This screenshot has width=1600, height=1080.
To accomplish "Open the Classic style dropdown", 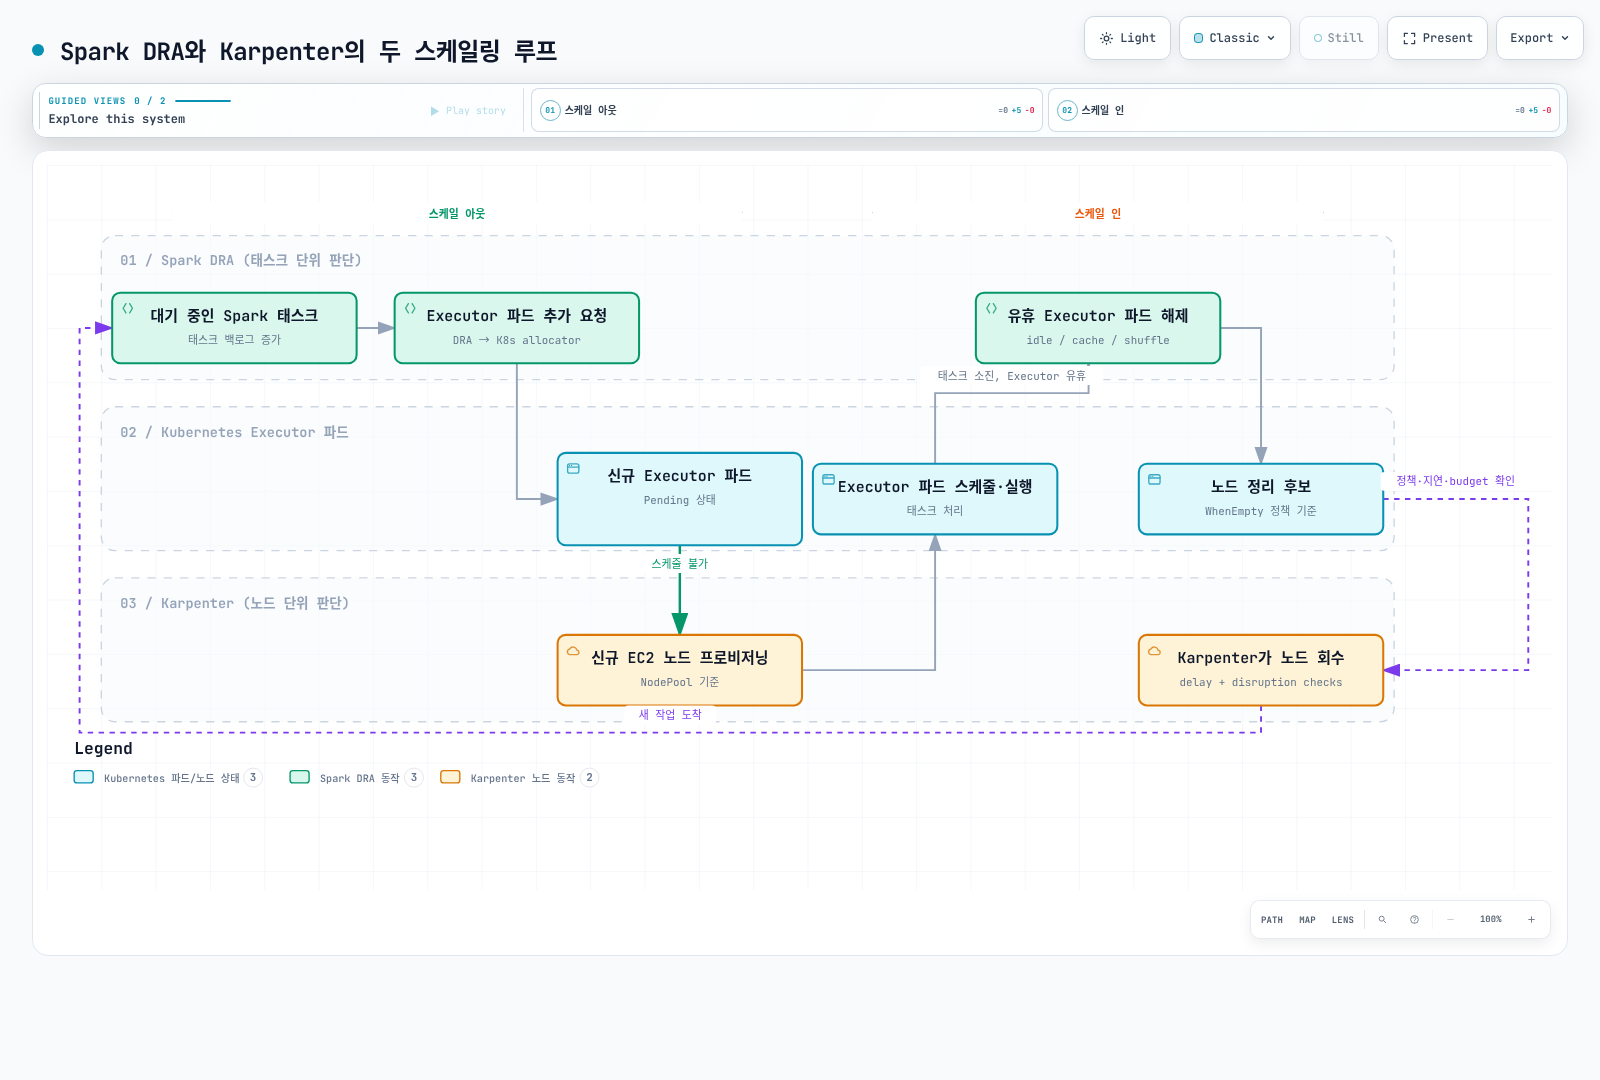I will [1235, 38].
